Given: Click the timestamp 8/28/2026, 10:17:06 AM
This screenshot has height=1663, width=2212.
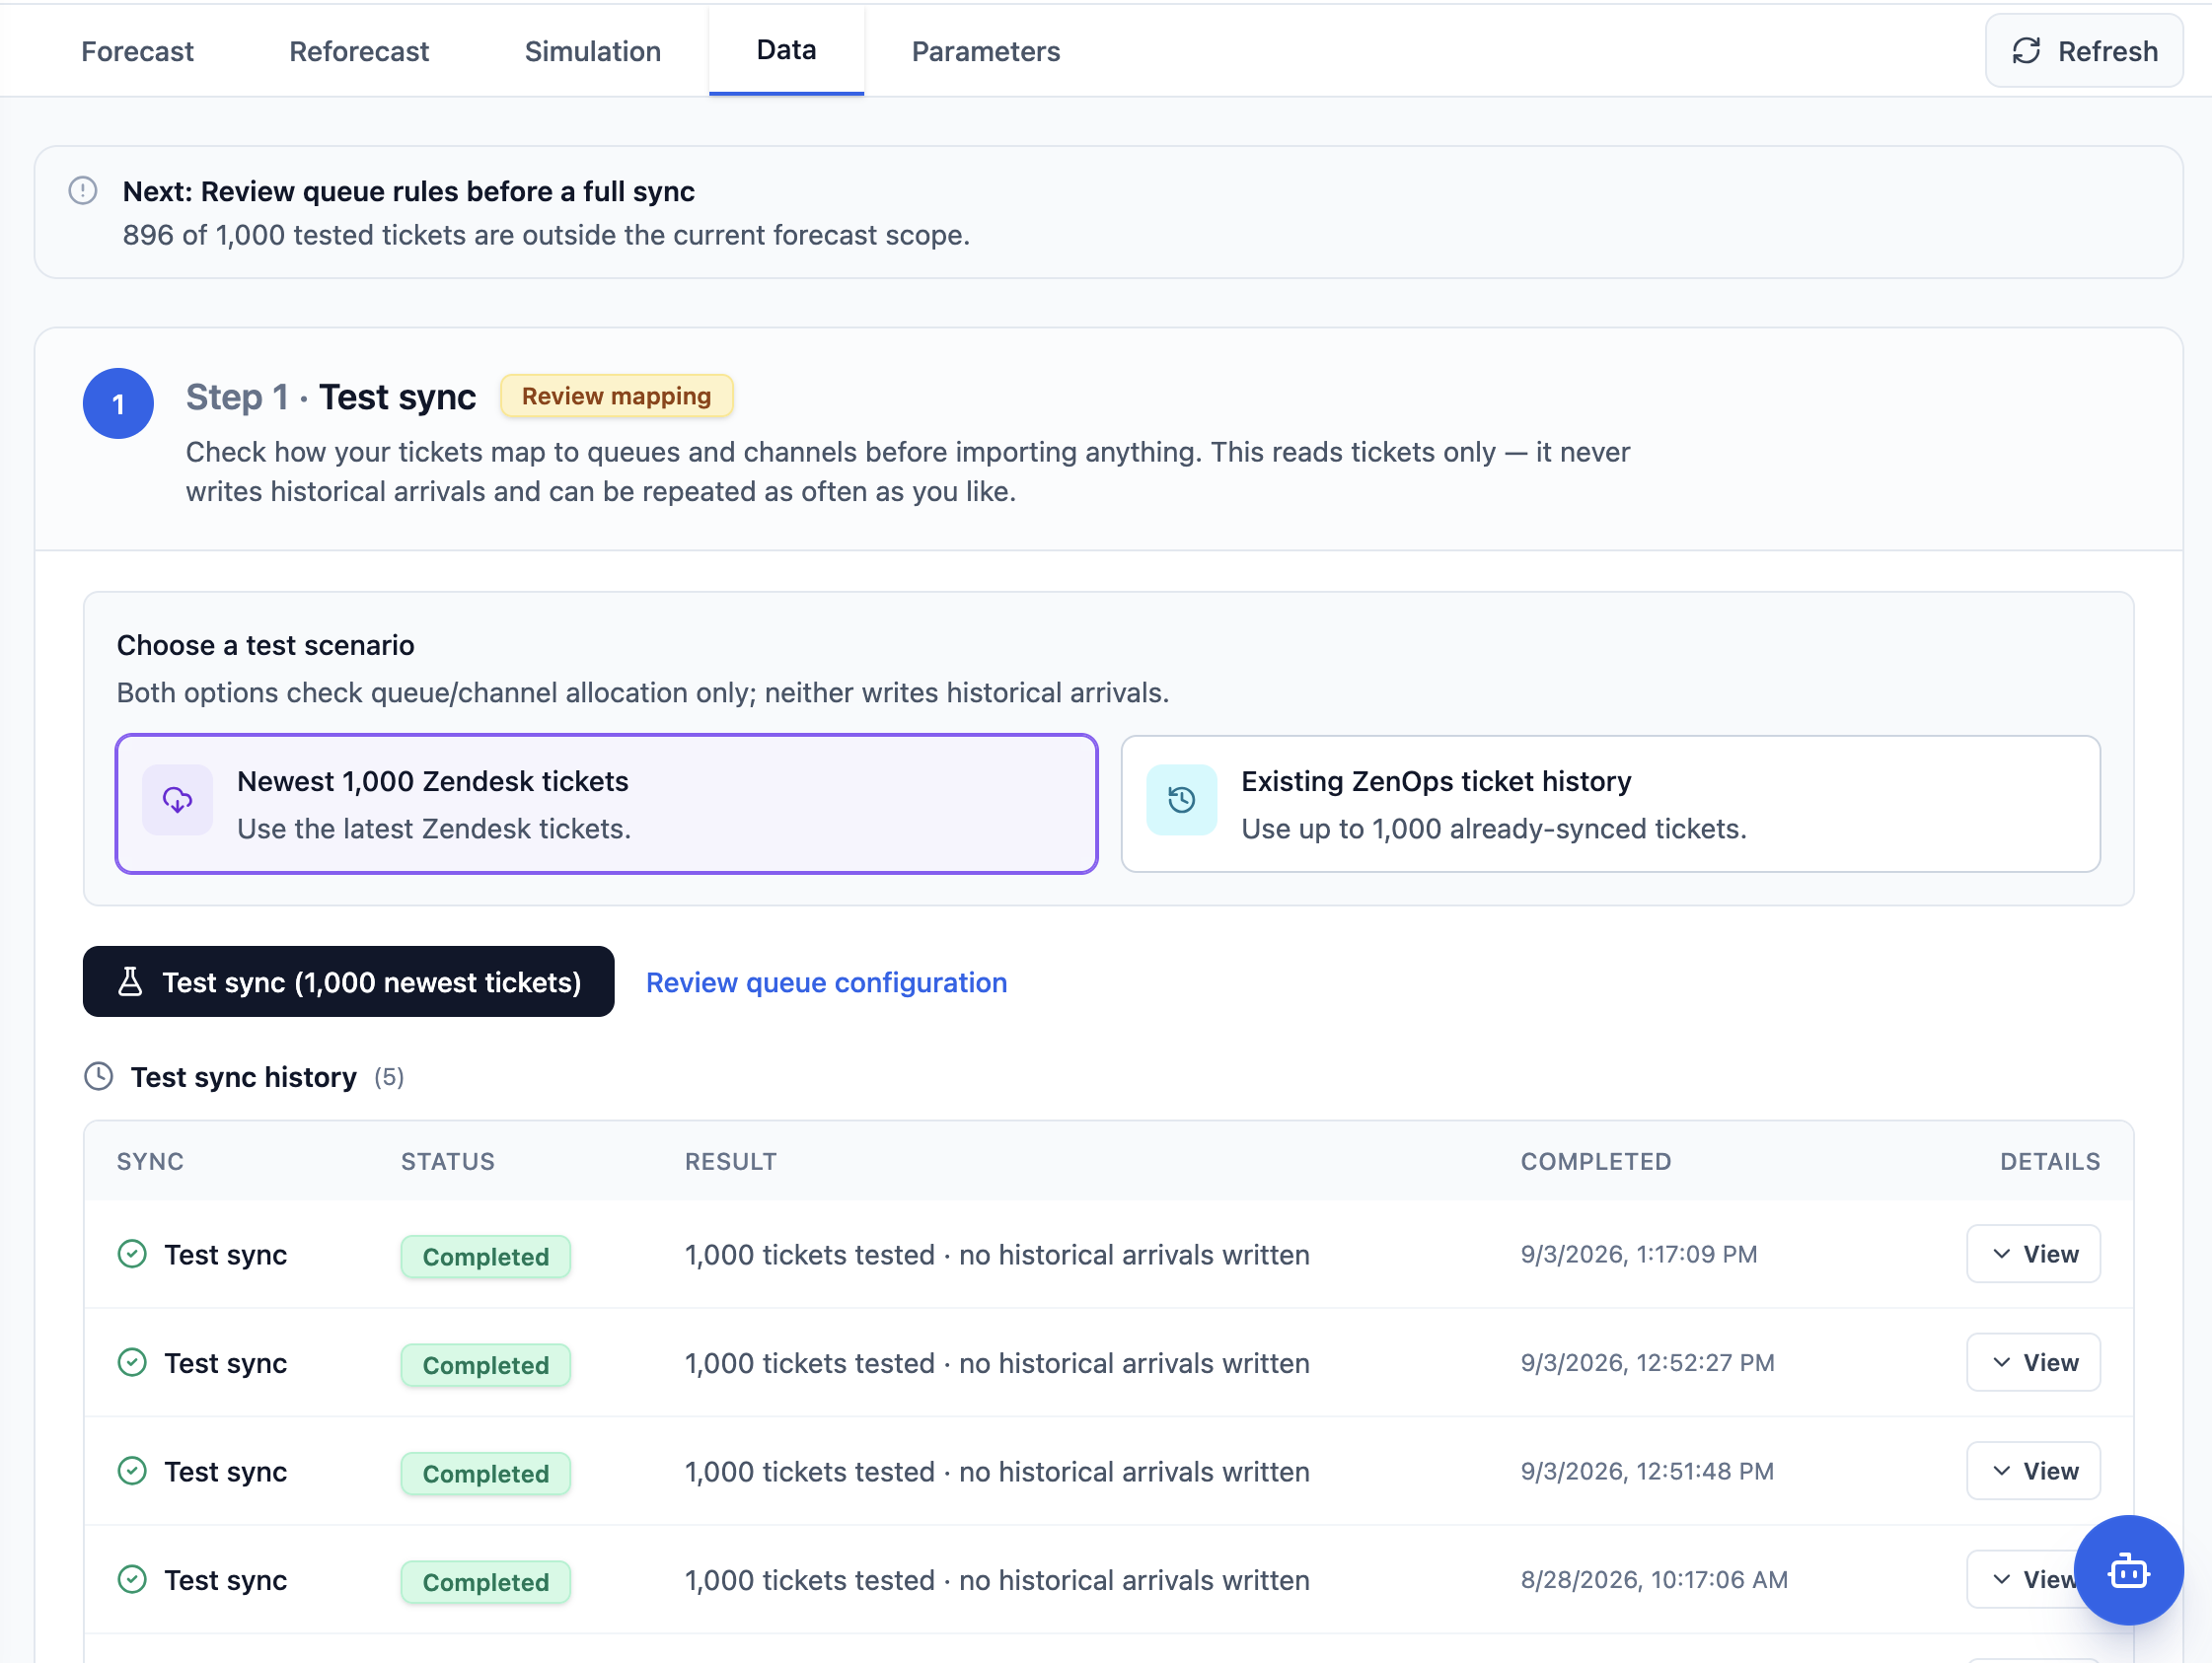Looking at the screenshot, I should tap(1655, 1580).
